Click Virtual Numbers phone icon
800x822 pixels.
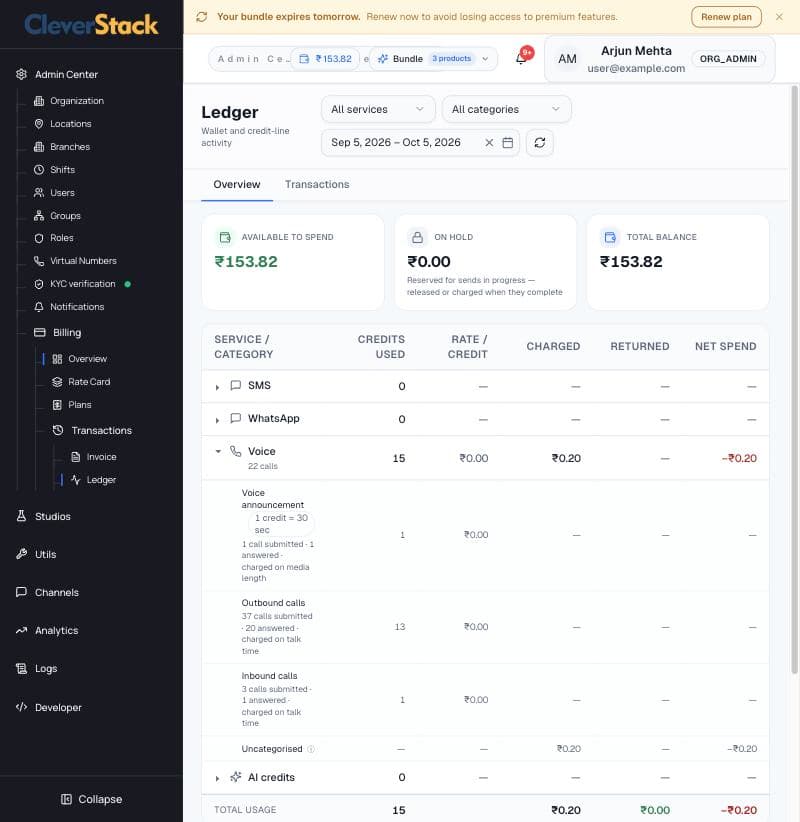39,261
